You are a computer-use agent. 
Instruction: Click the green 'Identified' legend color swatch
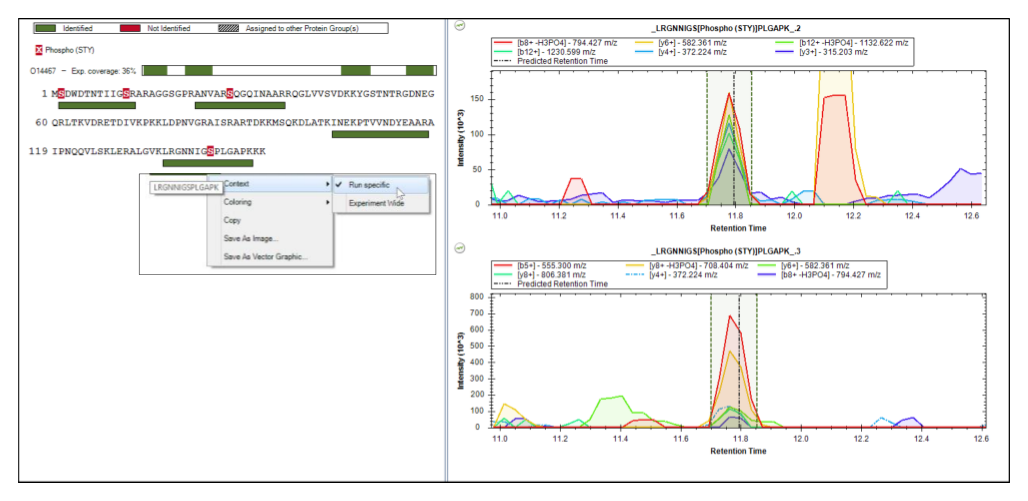point(45,28)
